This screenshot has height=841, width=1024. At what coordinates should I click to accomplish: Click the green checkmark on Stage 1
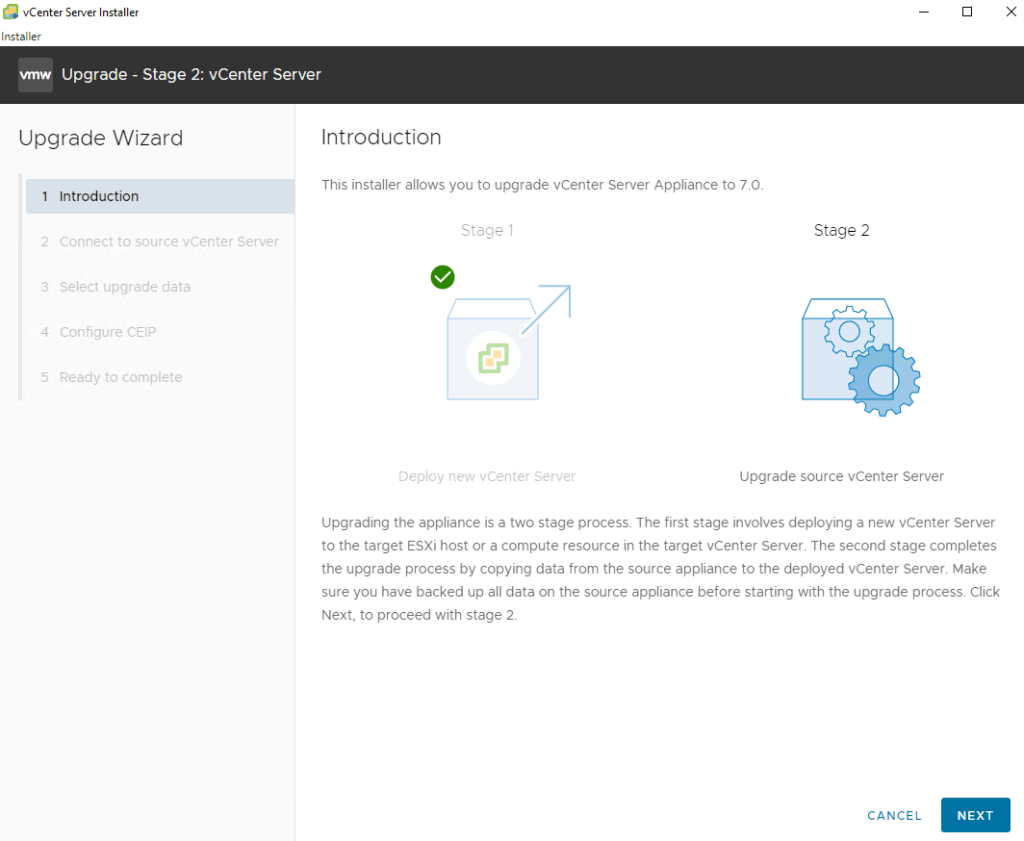point(443,276)
